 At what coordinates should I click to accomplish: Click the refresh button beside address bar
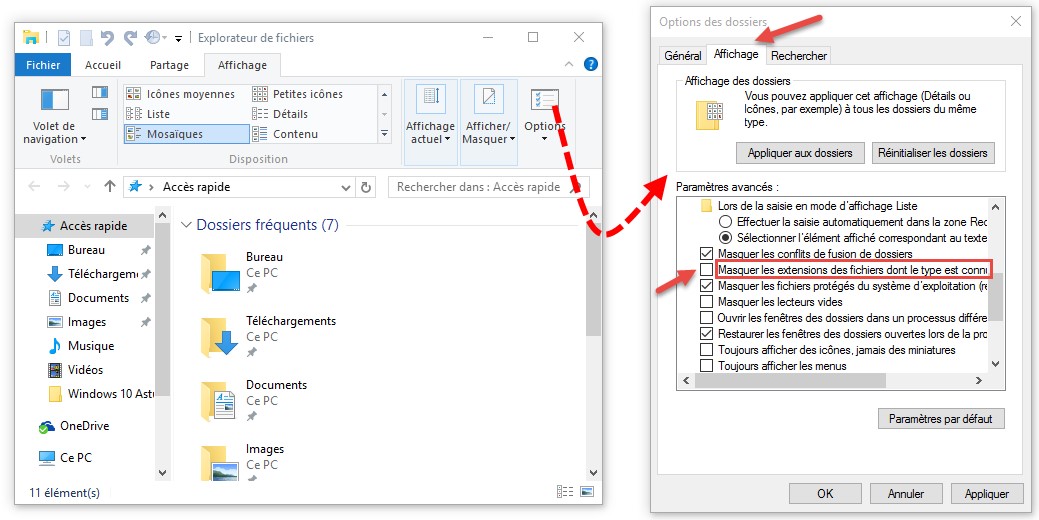(367, 187)
